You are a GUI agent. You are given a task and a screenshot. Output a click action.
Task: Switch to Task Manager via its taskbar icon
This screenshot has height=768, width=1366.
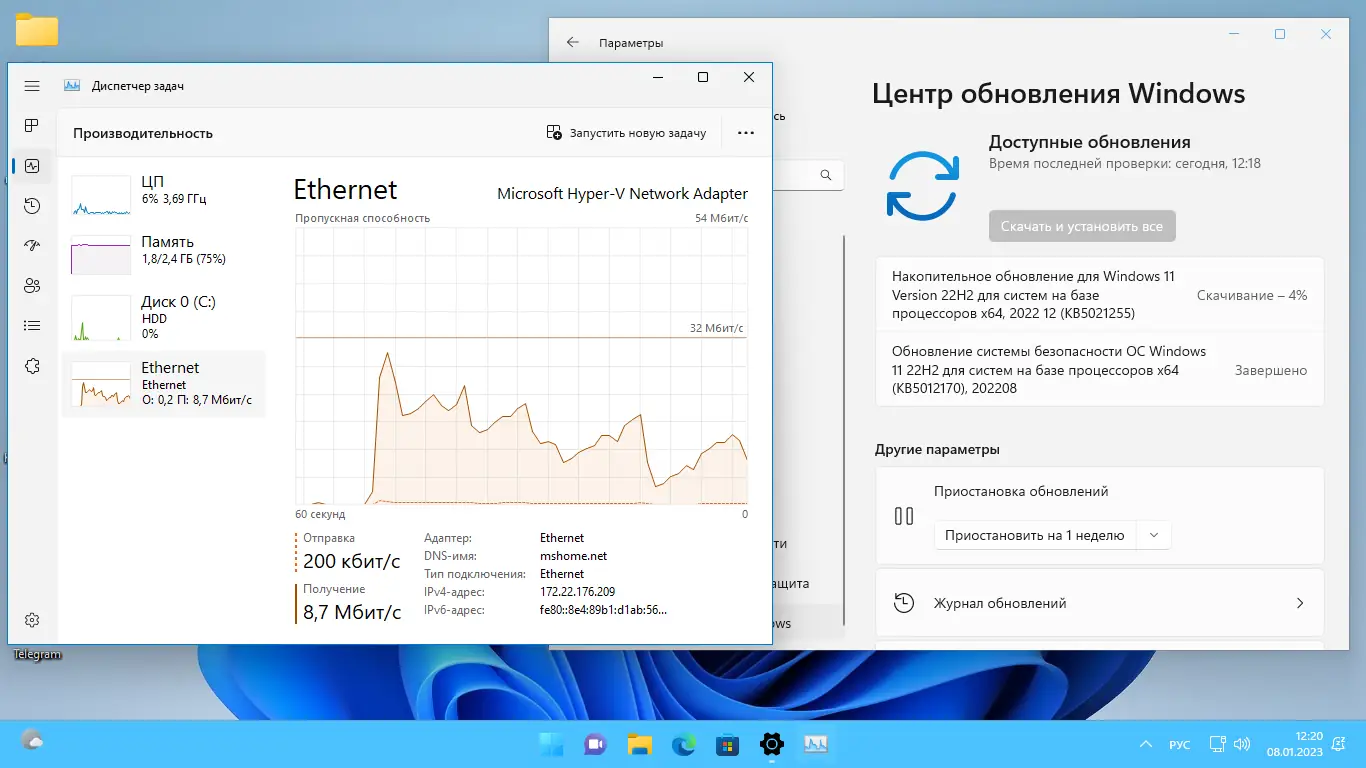pyautogui.click(x=816, y=744)
